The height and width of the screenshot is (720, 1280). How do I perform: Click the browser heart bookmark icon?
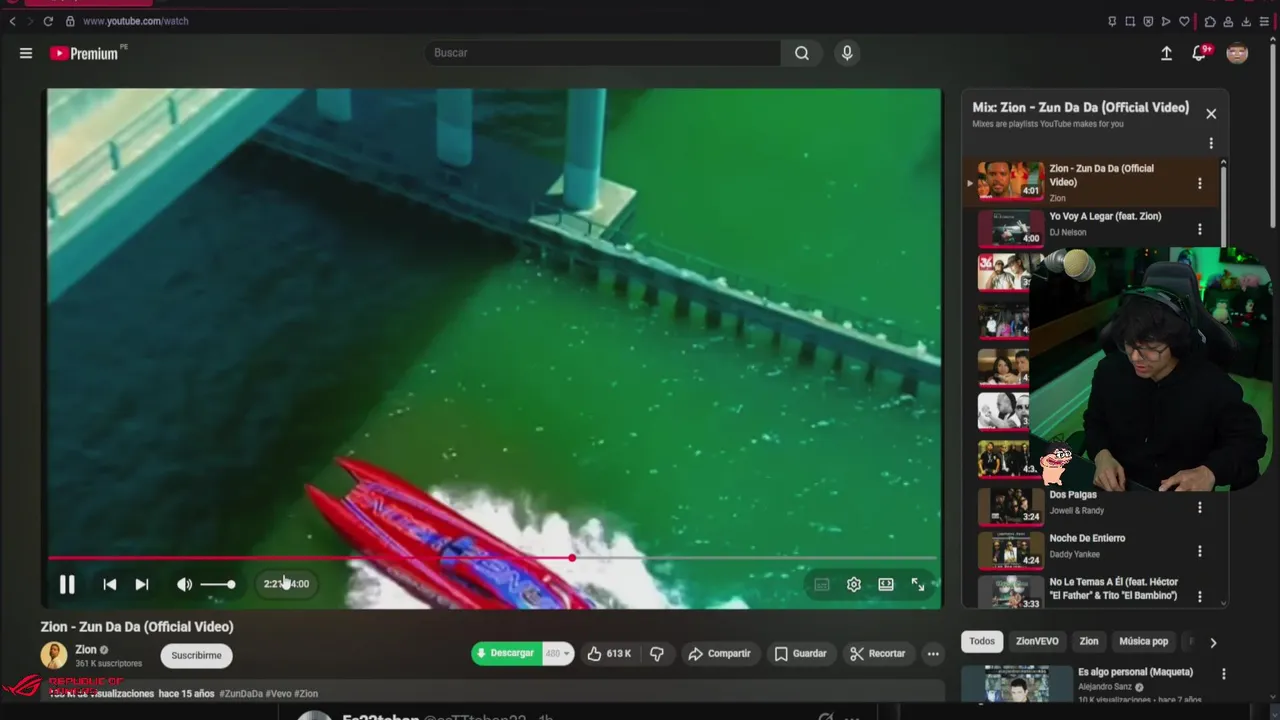1184,21
